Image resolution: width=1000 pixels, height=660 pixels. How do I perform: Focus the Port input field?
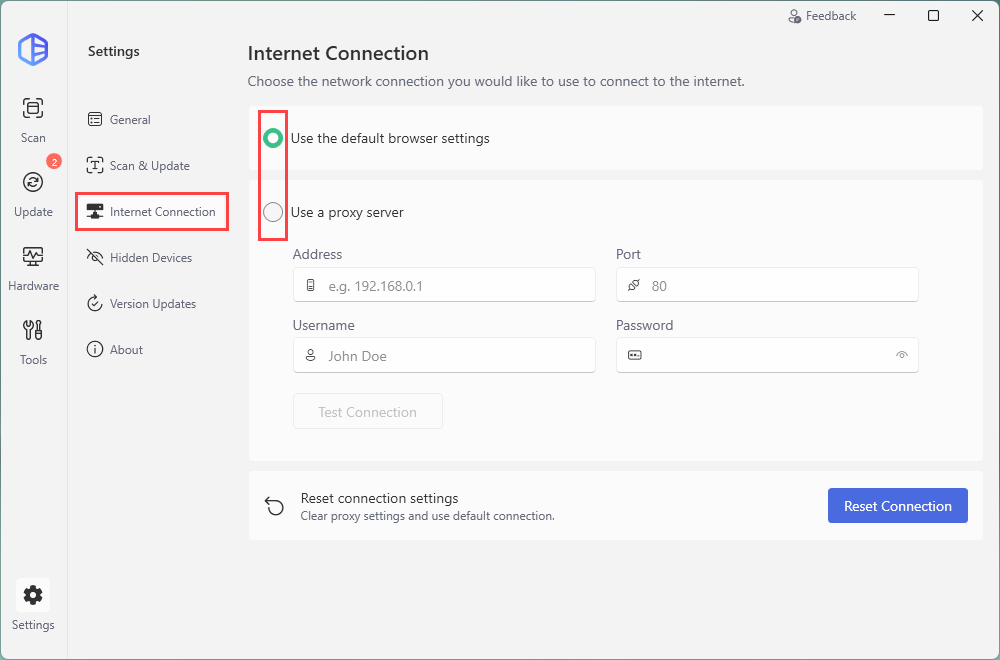point(778,285)
